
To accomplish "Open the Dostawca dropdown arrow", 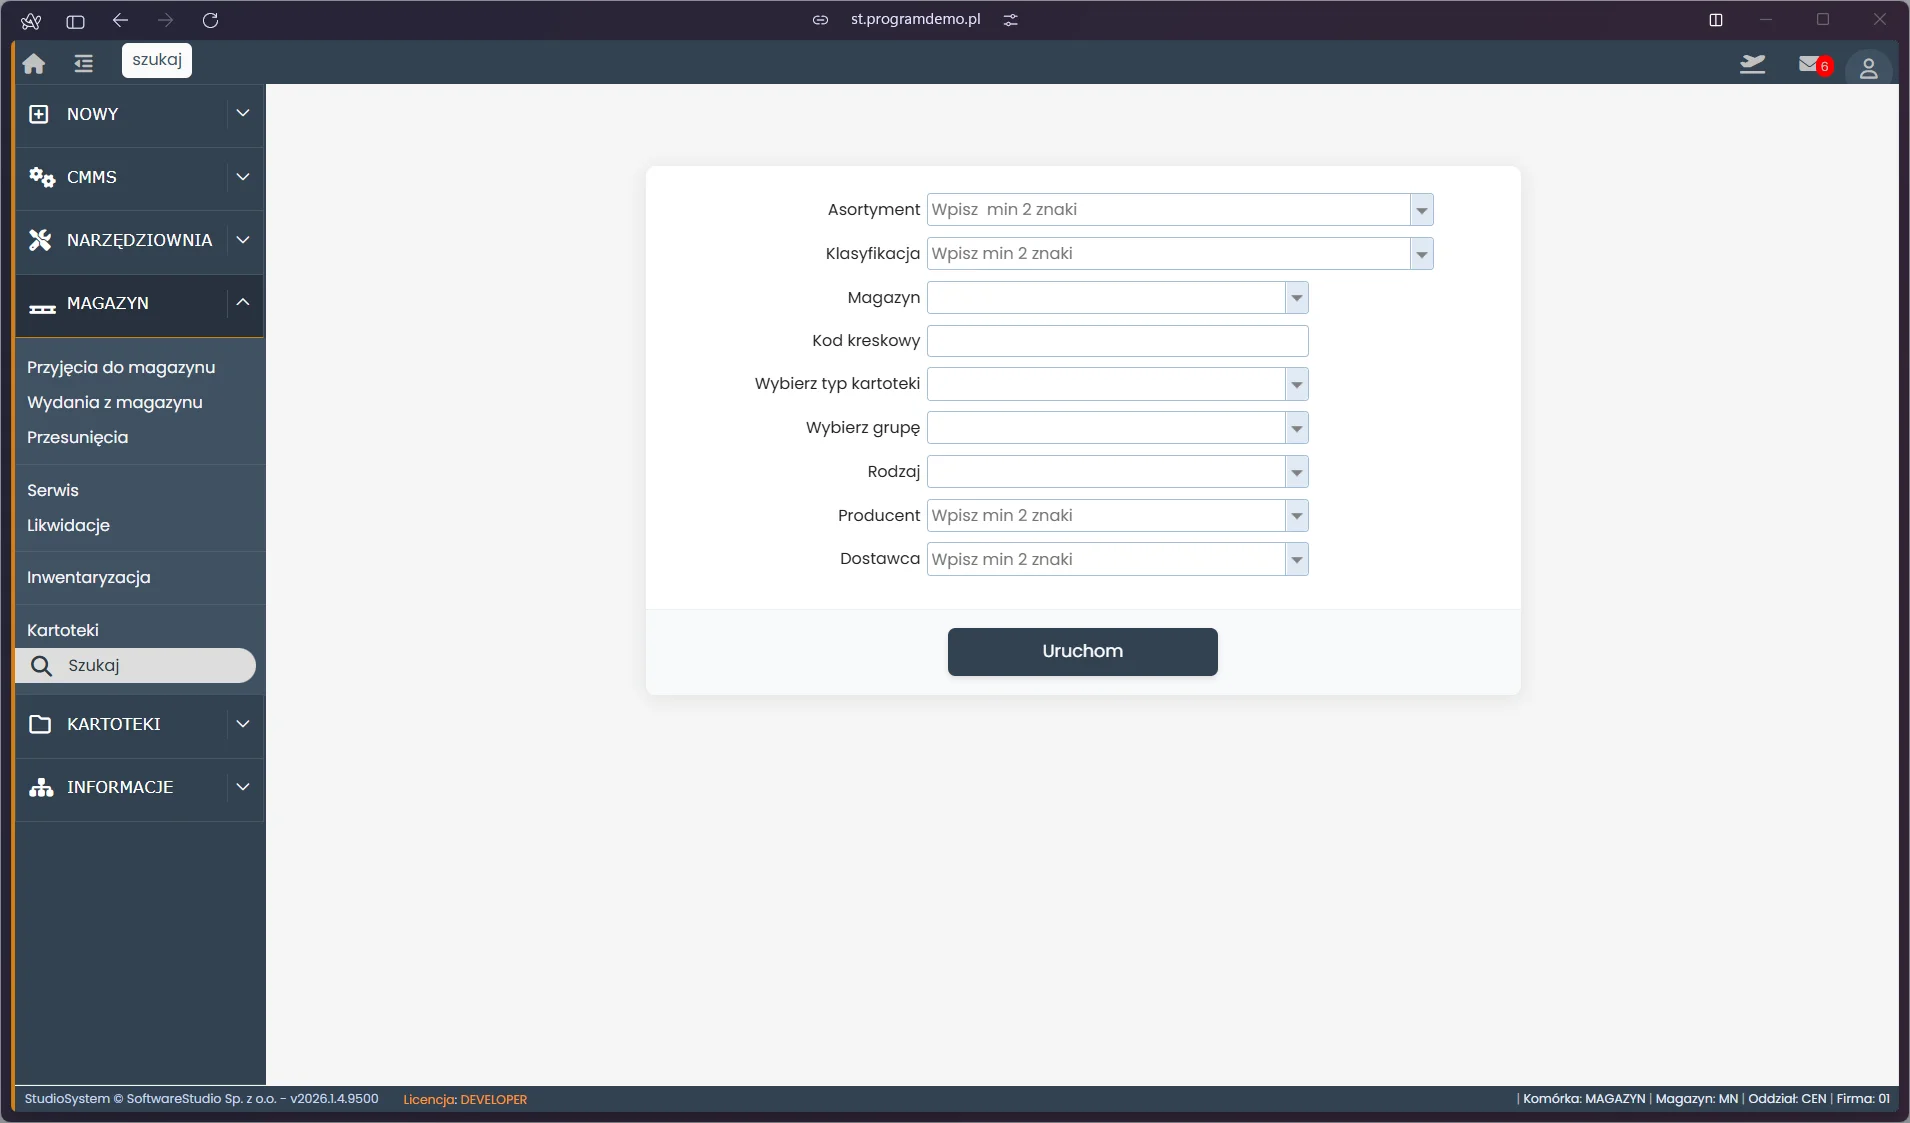I will pos(1296,560).
